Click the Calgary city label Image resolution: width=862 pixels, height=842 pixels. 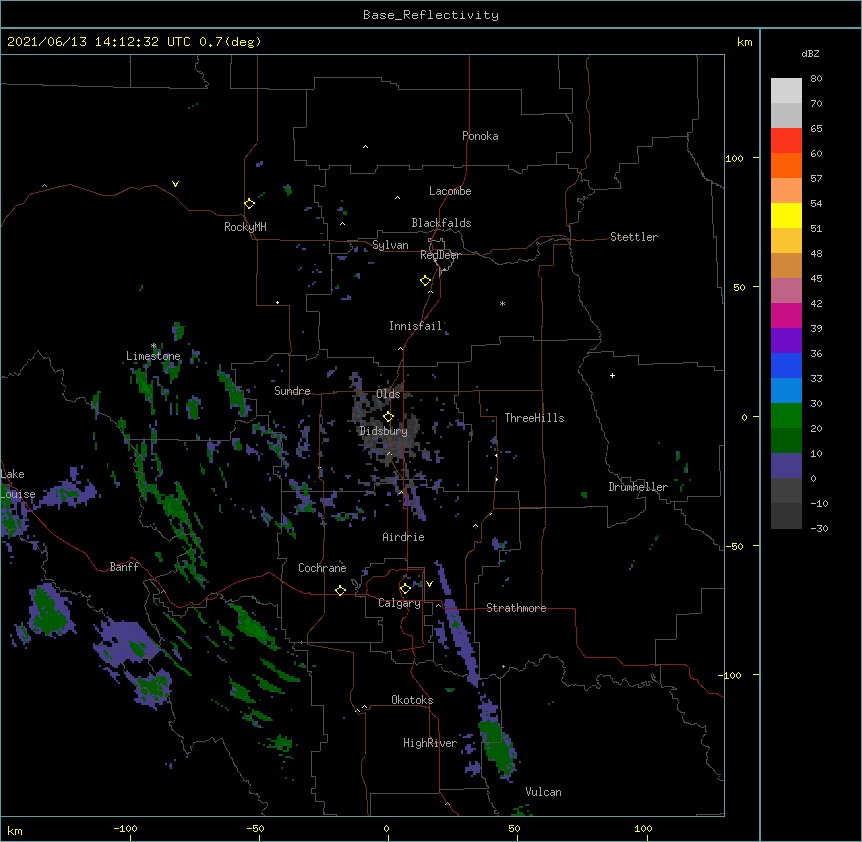point(399,603)
